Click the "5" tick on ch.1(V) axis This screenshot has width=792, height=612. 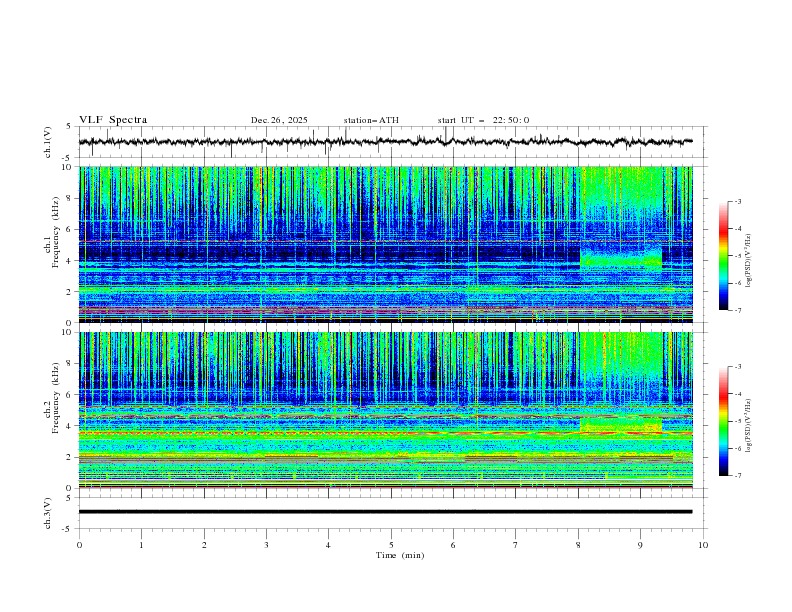click(69, 126)
